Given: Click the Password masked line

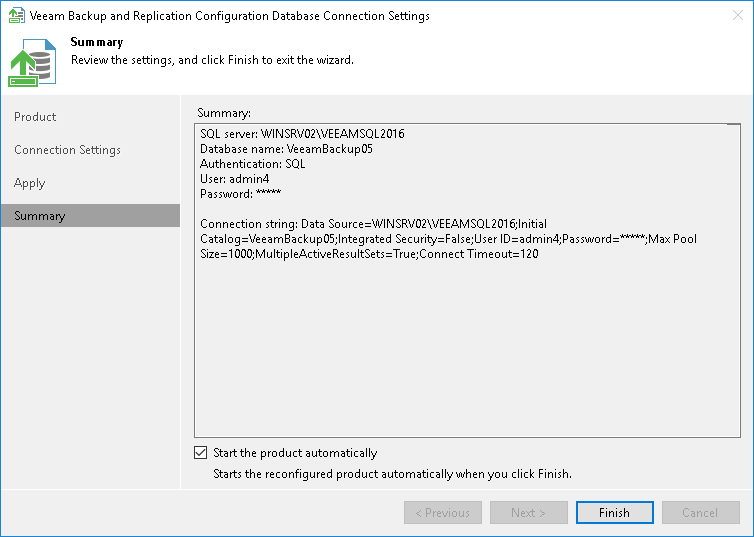Looking at the screenshot, I should pos(240,194).
